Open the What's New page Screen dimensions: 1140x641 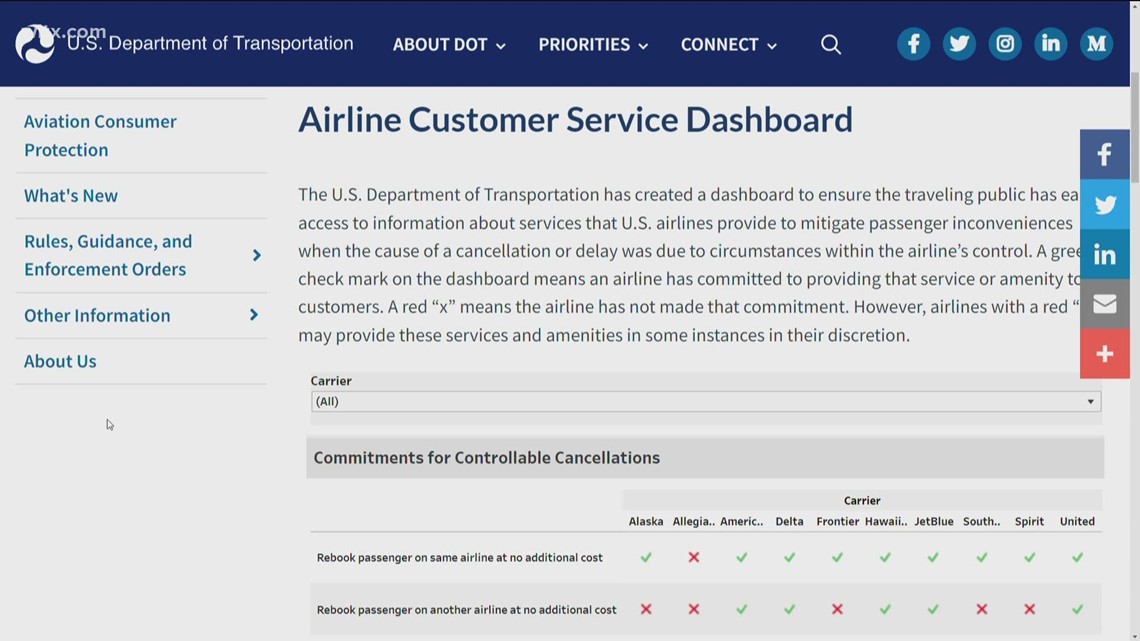point(71,195)
